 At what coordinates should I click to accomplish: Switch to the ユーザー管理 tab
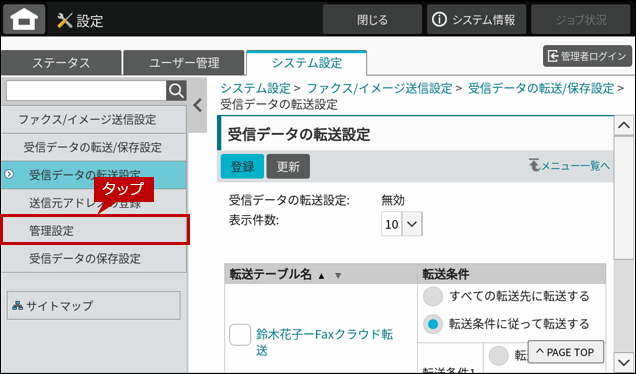coord(184,63)
